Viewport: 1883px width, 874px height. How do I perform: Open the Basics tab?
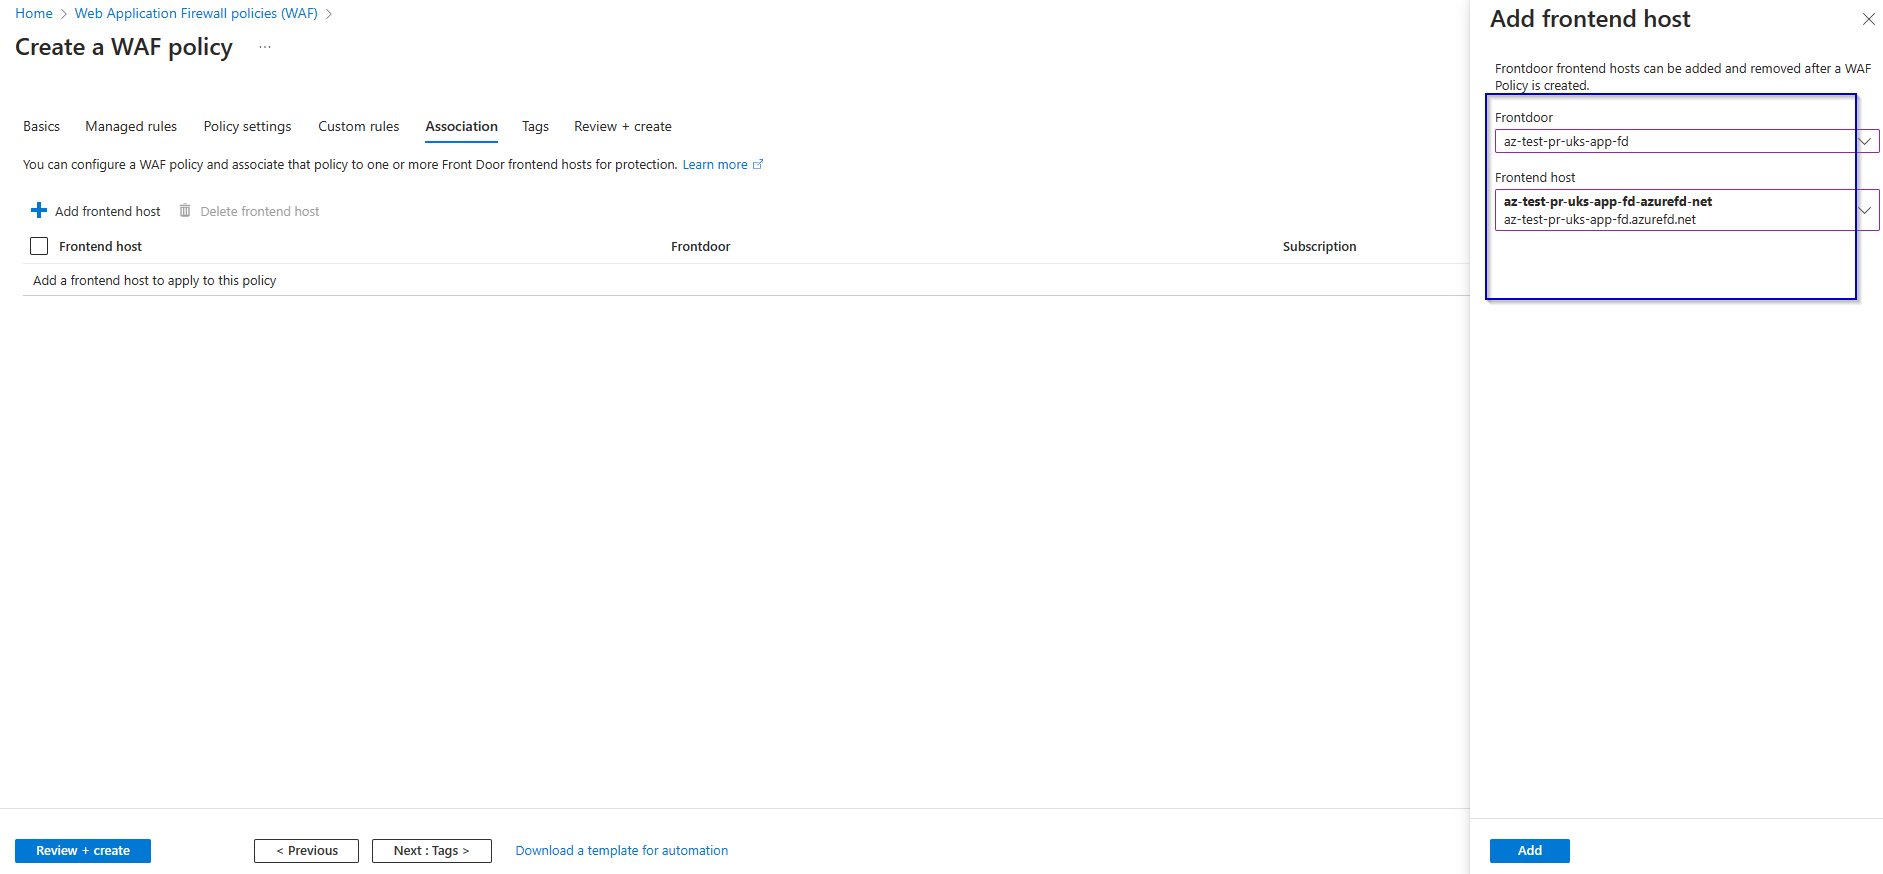point(42,126)
